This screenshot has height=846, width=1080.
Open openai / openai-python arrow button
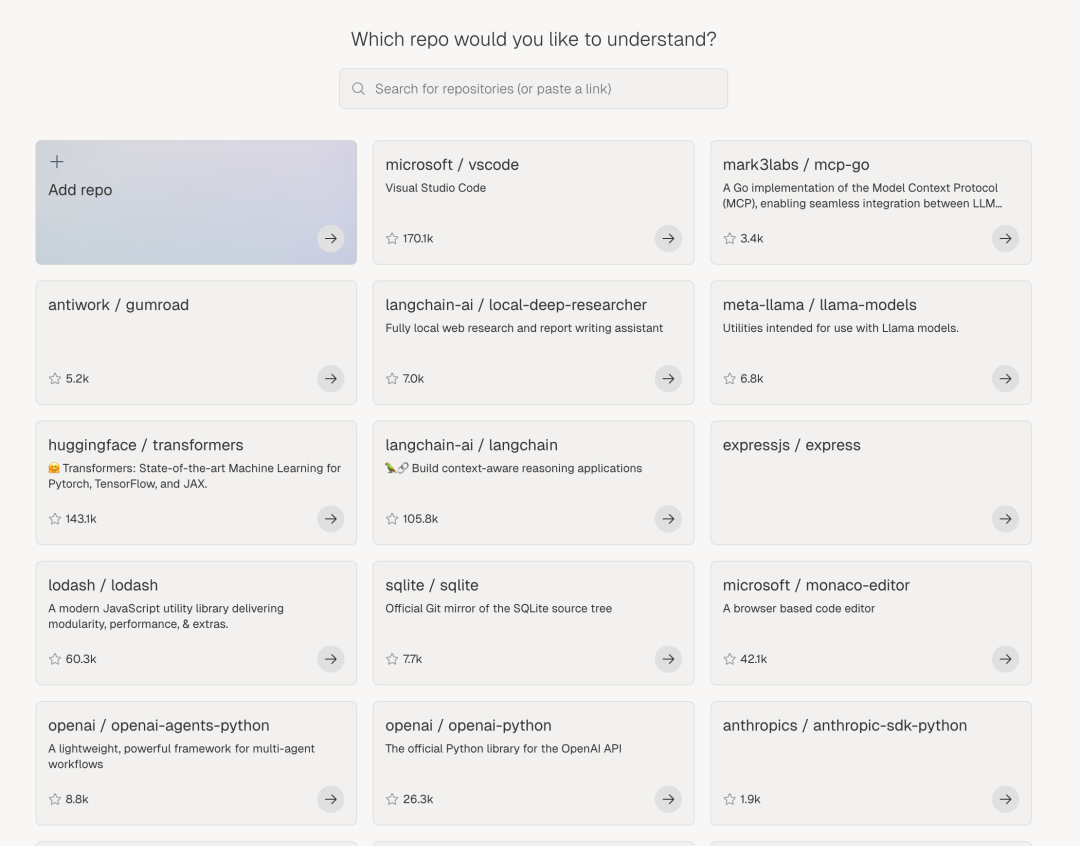click(x=668, y=799)
